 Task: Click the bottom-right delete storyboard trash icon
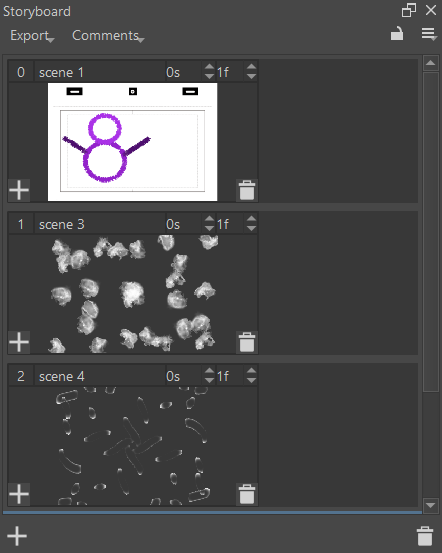click(425, 536)
